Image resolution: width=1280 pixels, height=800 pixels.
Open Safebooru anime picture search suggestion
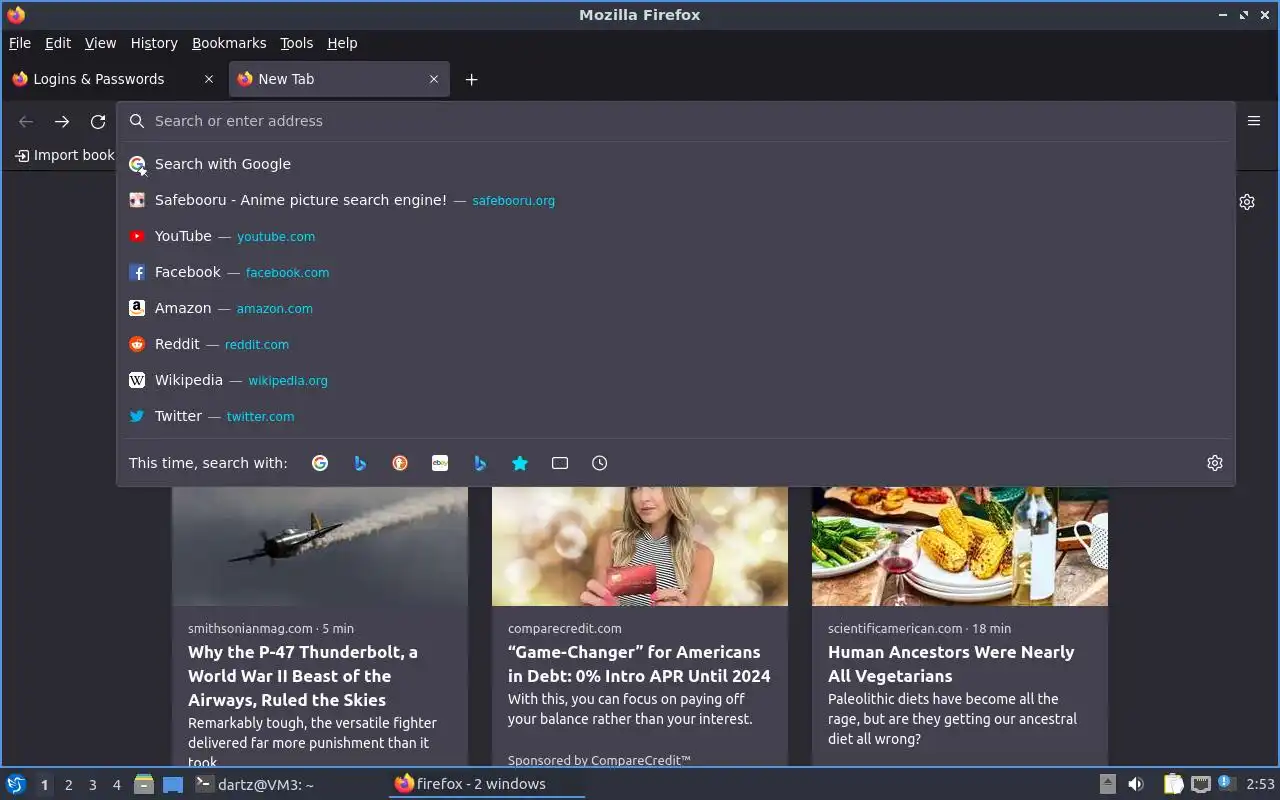676,200
